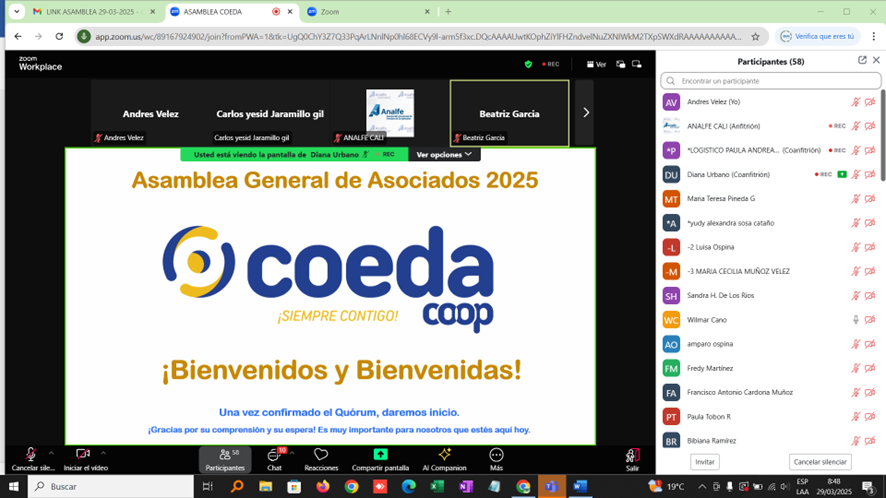This screenshot has height=498, width=886.
Task: Pop out the Participantes panel
Action: [862, 61]
